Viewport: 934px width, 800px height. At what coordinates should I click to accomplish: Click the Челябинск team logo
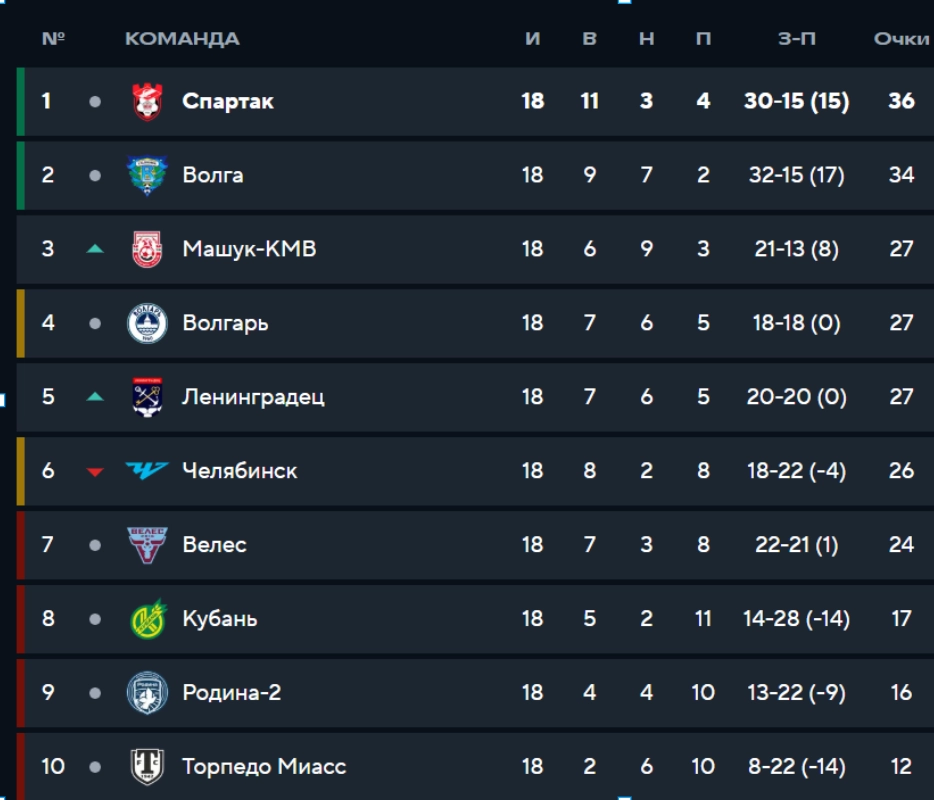[147, 470]
